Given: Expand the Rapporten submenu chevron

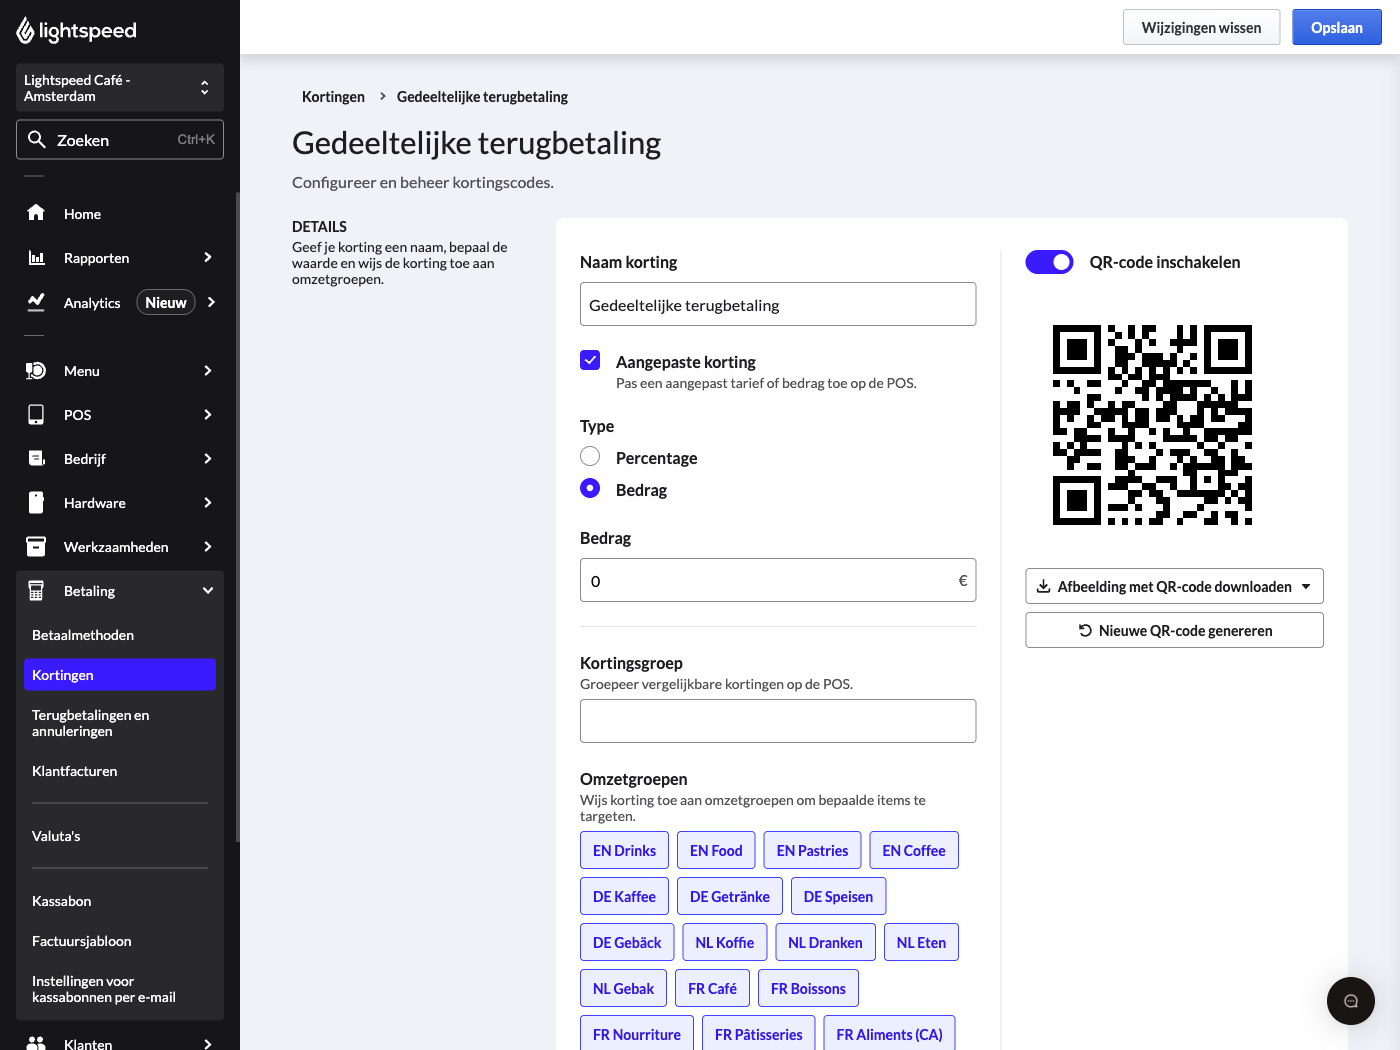Looking at the screenshot, I should coord(208,257).
